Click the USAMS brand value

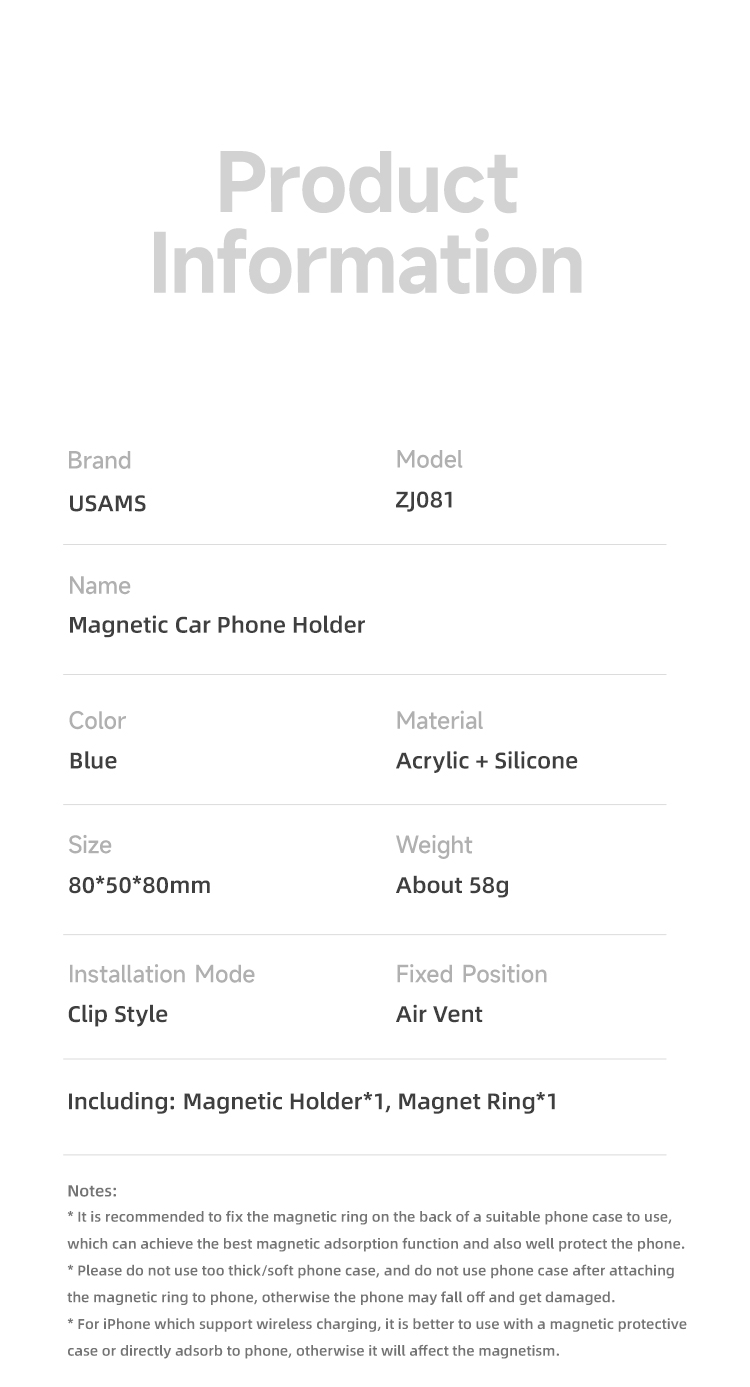point(107,503)
